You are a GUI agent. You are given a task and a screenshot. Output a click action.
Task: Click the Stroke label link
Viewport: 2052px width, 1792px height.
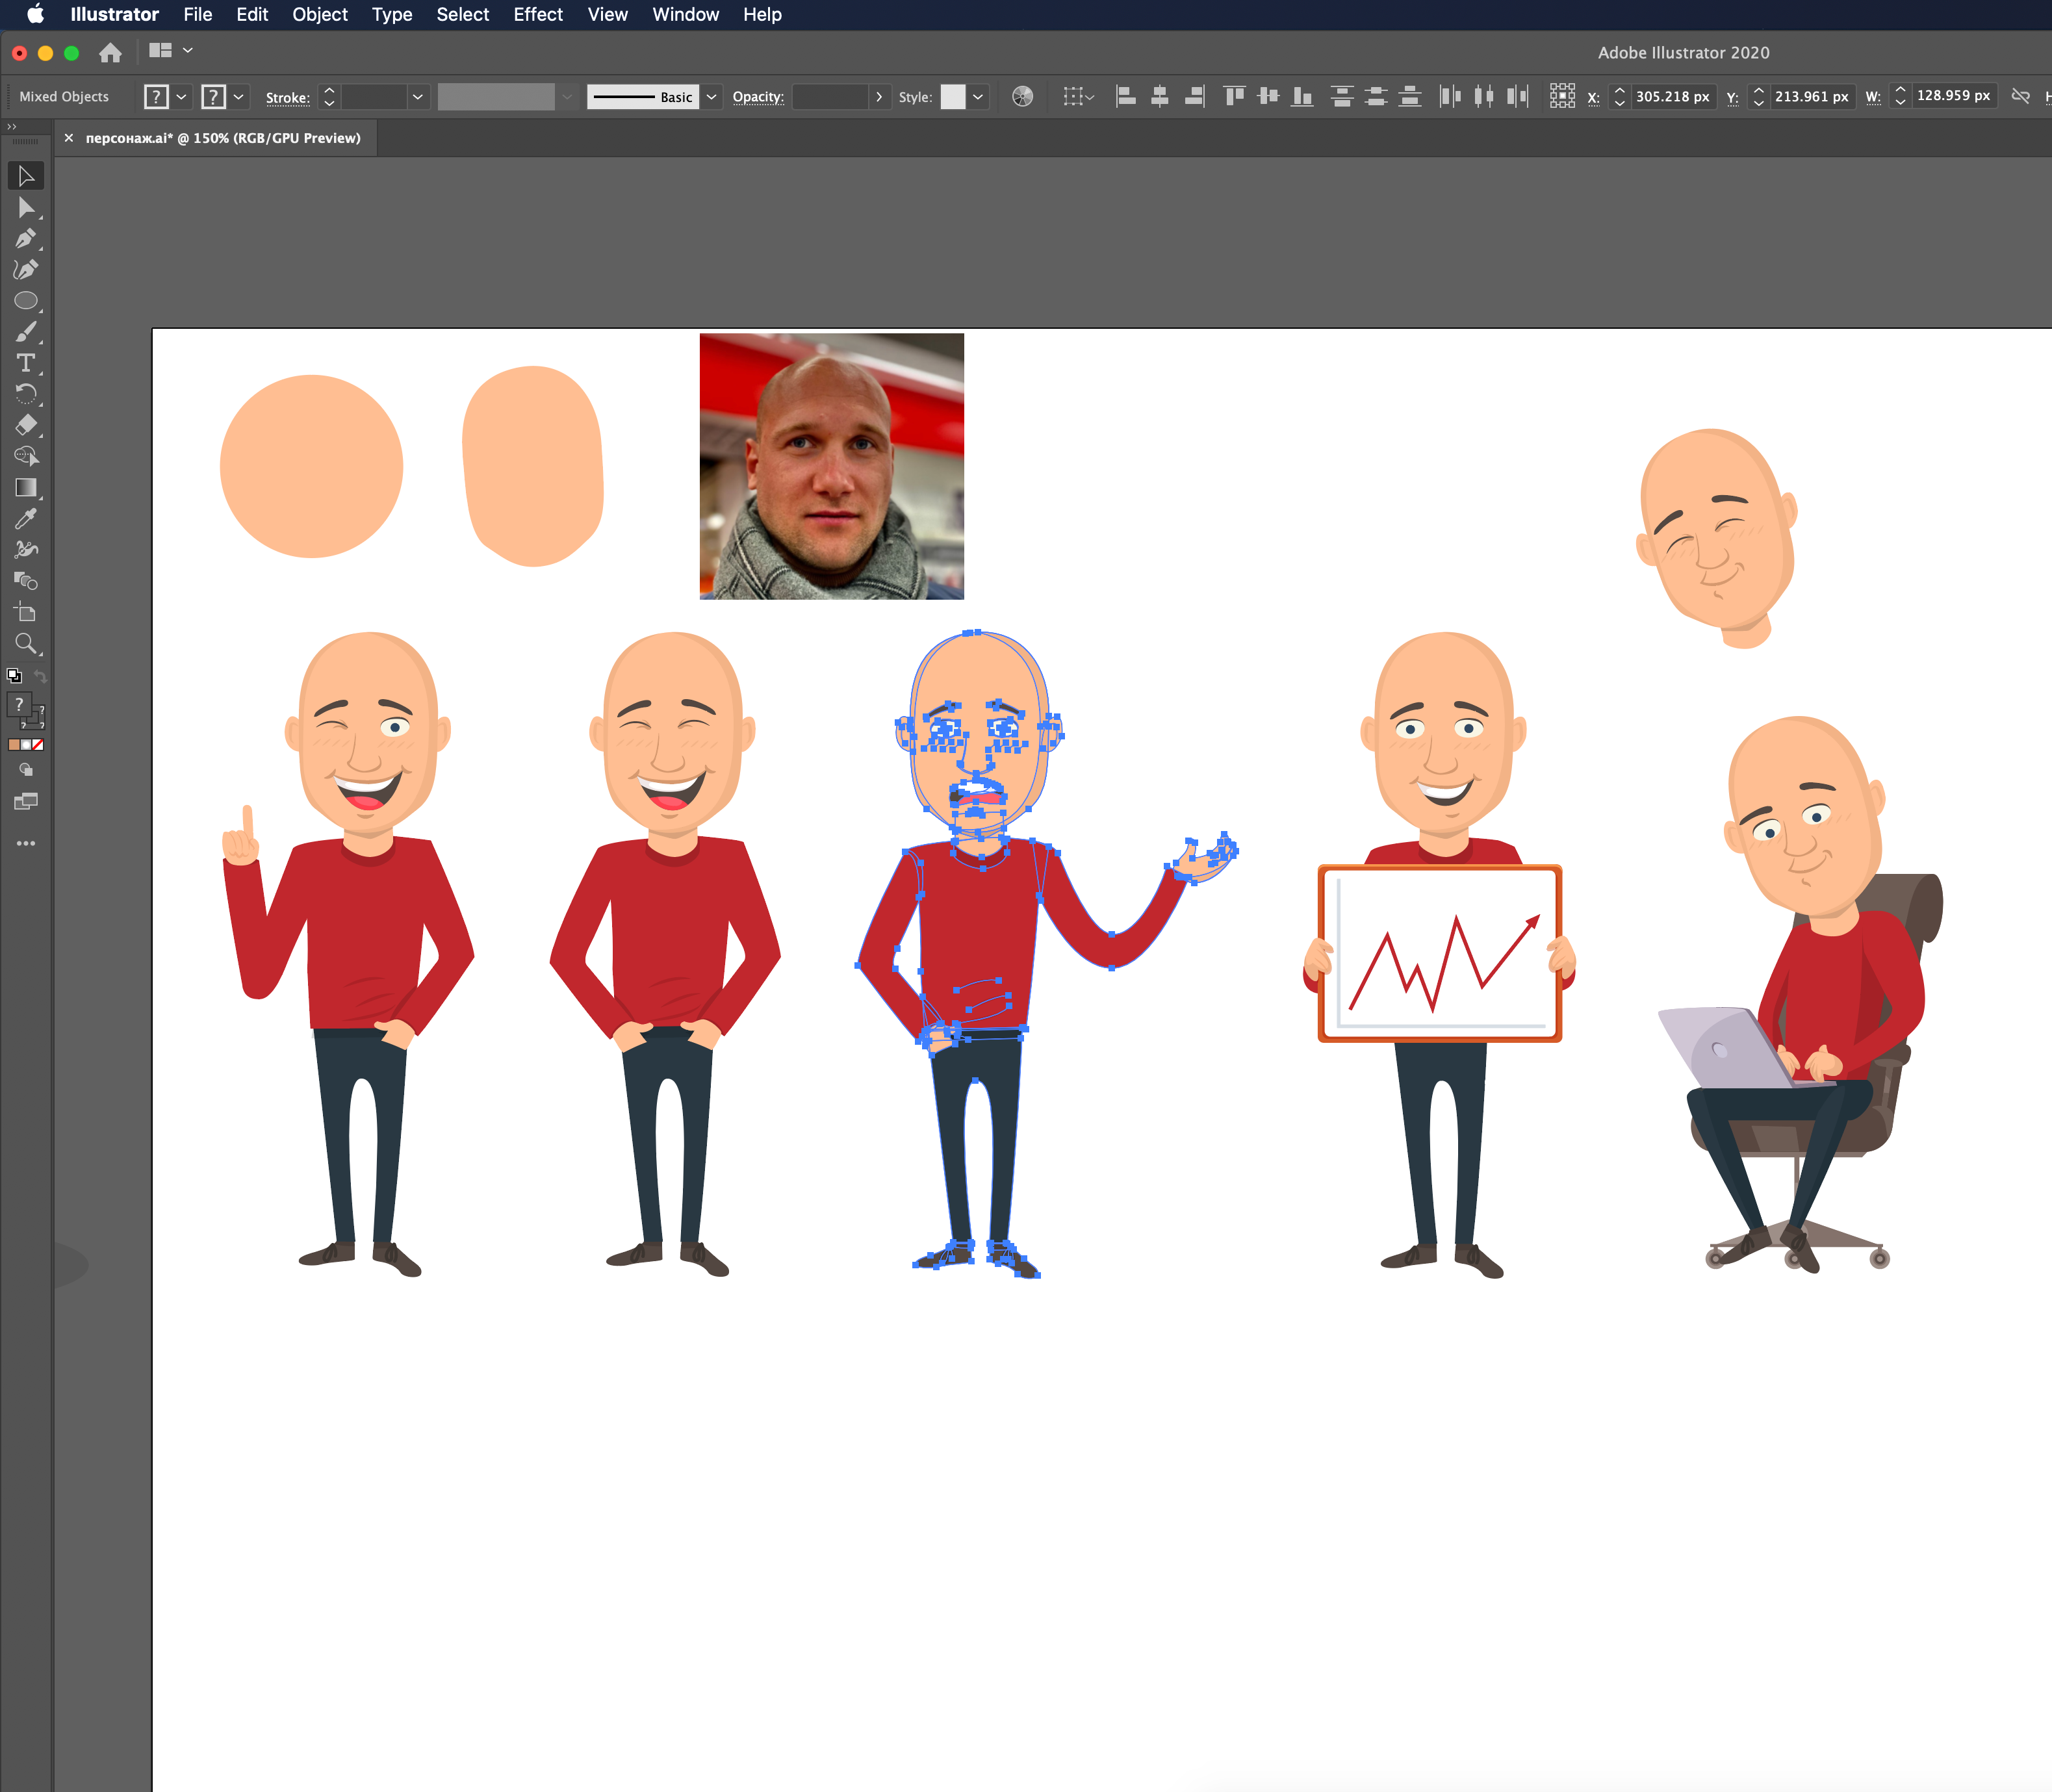pos(287,98)
